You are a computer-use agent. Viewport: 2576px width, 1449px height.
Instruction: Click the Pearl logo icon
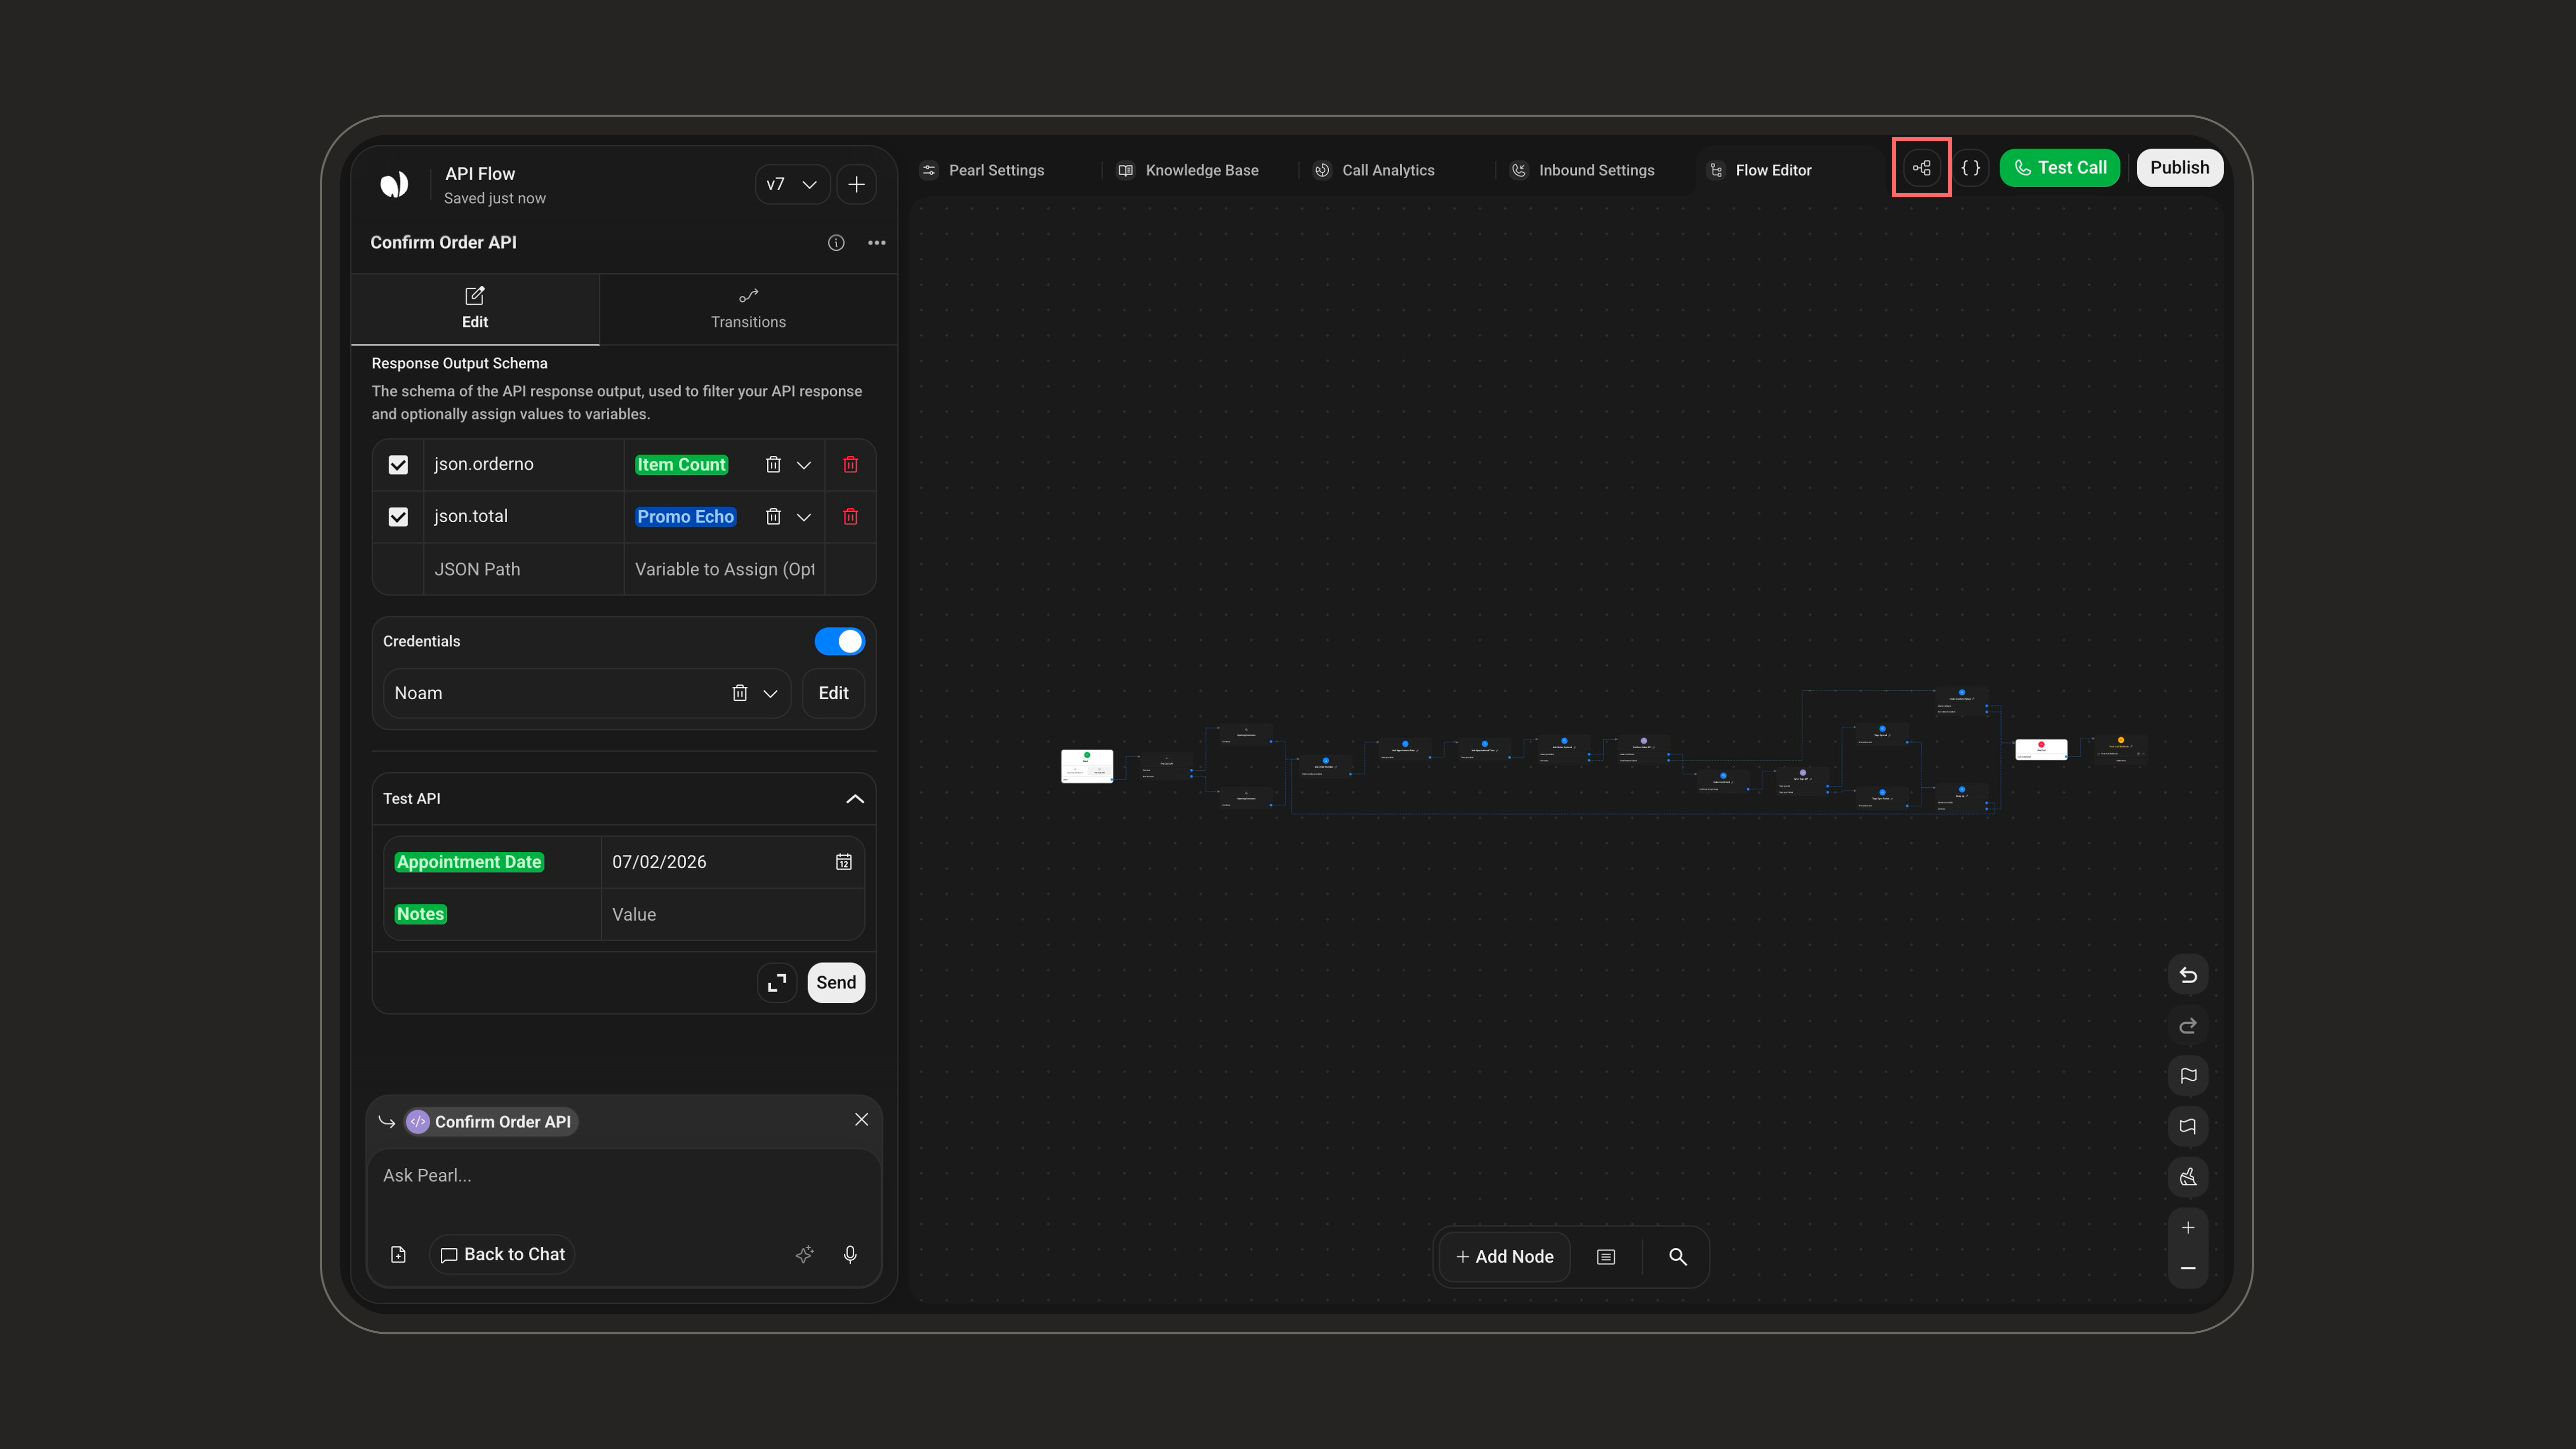click(x=394, y=184)
